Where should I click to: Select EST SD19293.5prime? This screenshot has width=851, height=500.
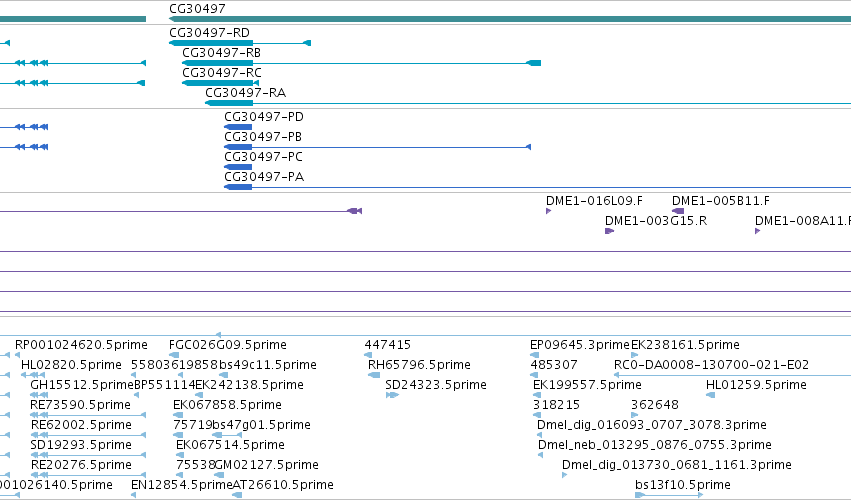tap(81, 445)
